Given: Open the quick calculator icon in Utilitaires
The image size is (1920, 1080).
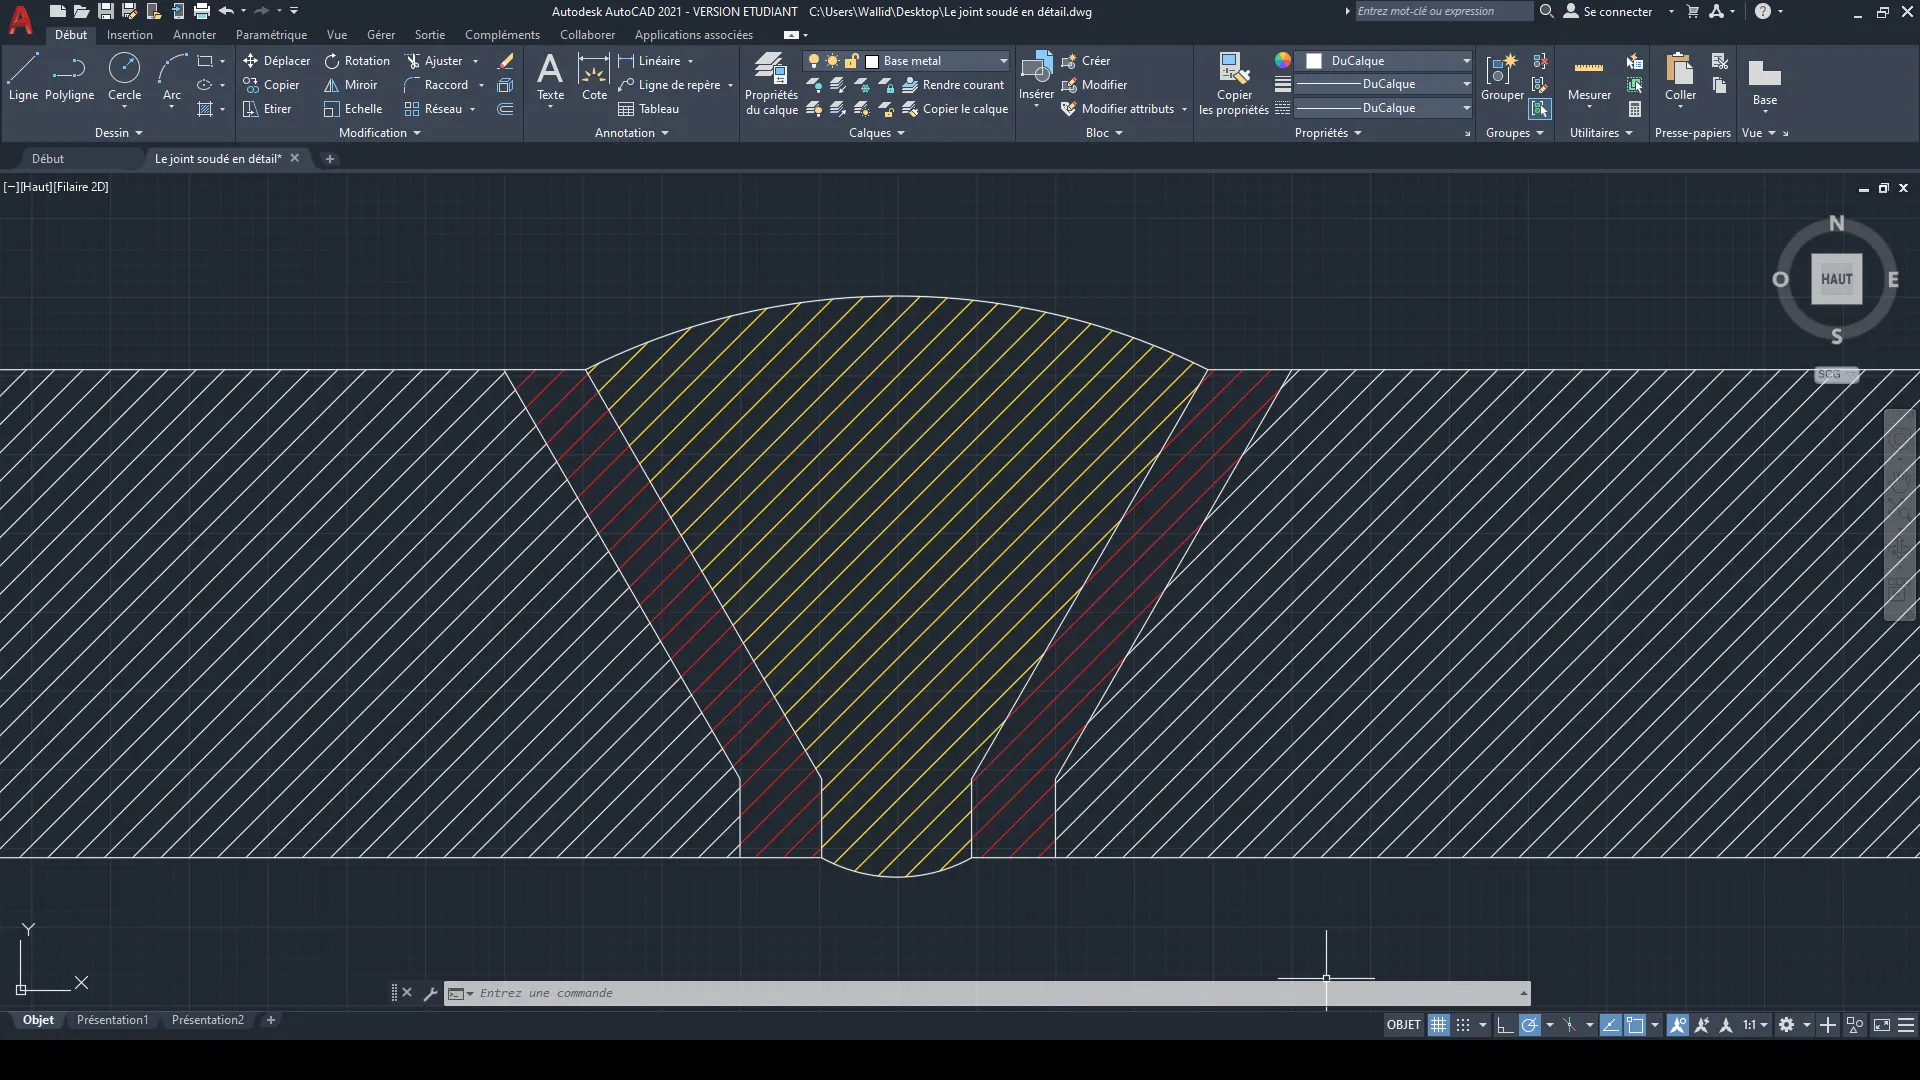Looking at the screenshot, I should click(1635, 109).
